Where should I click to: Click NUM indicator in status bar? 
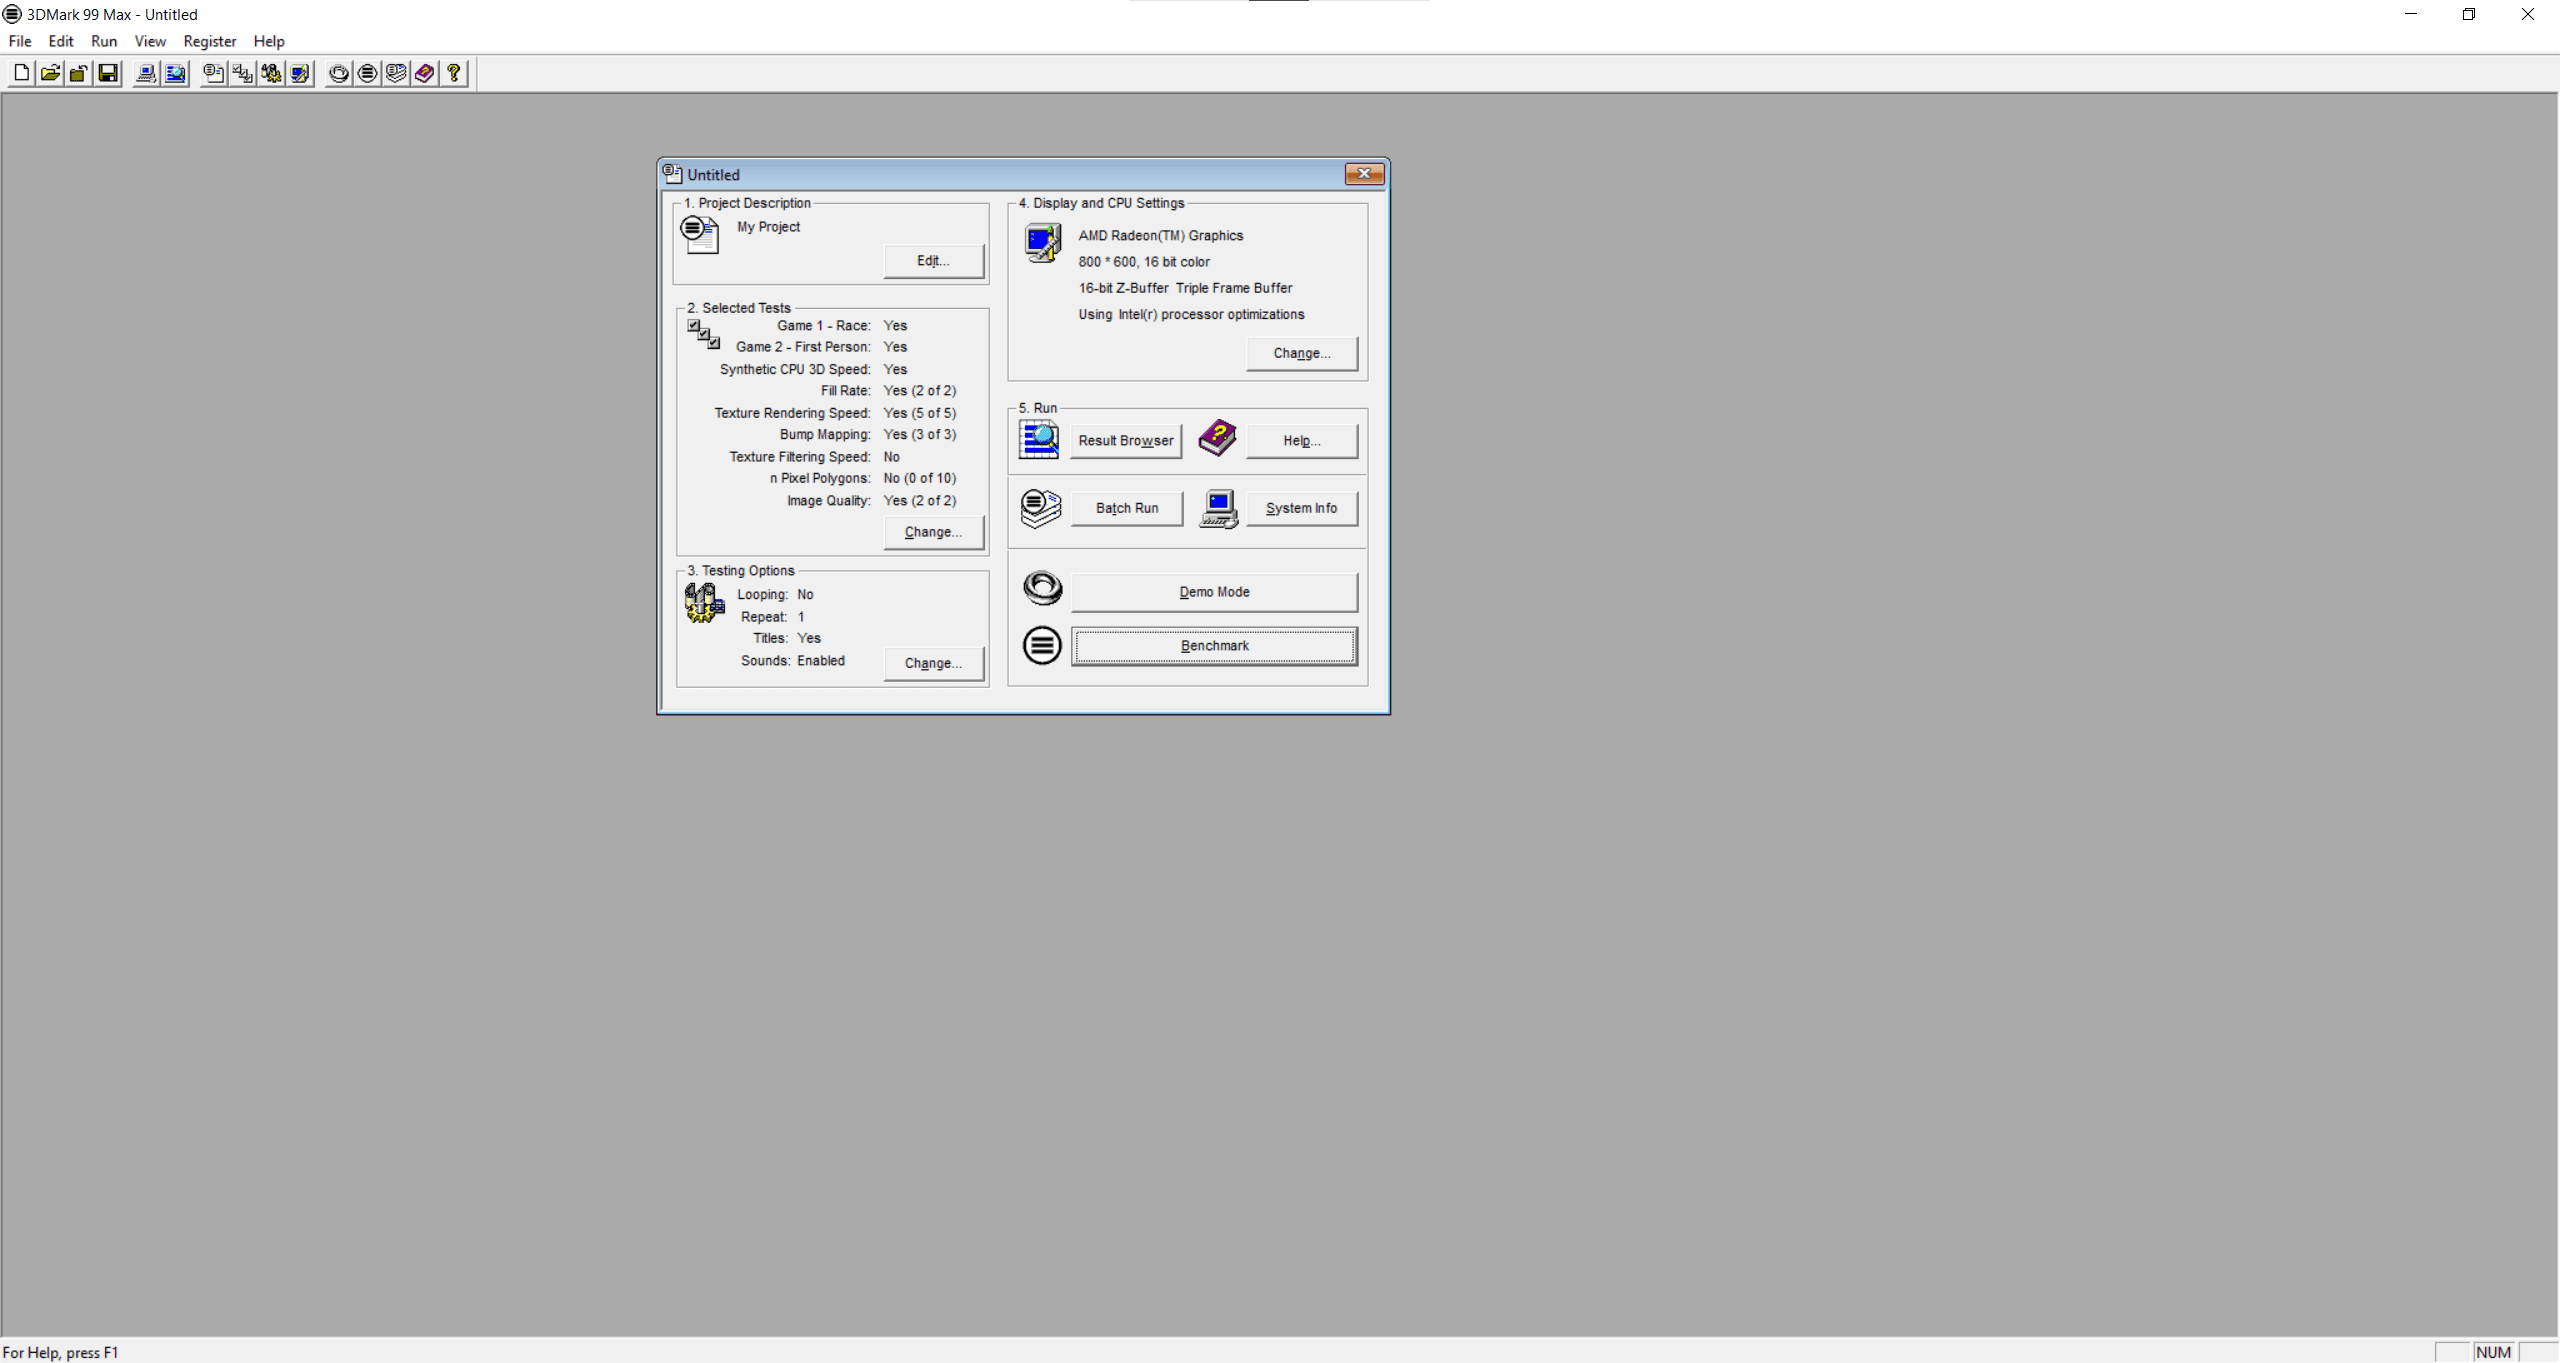point(2493,1352)
